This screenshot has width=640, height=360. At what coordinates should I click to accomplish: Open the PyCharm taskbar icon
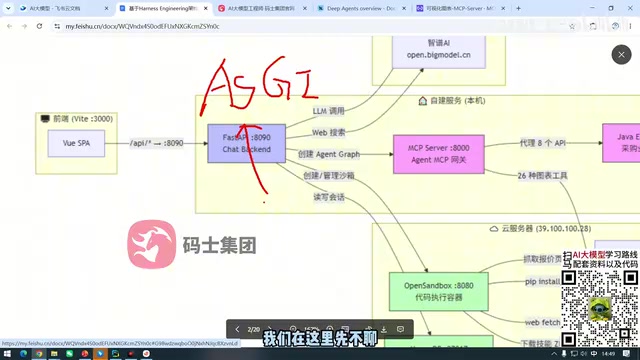(116, 353)
